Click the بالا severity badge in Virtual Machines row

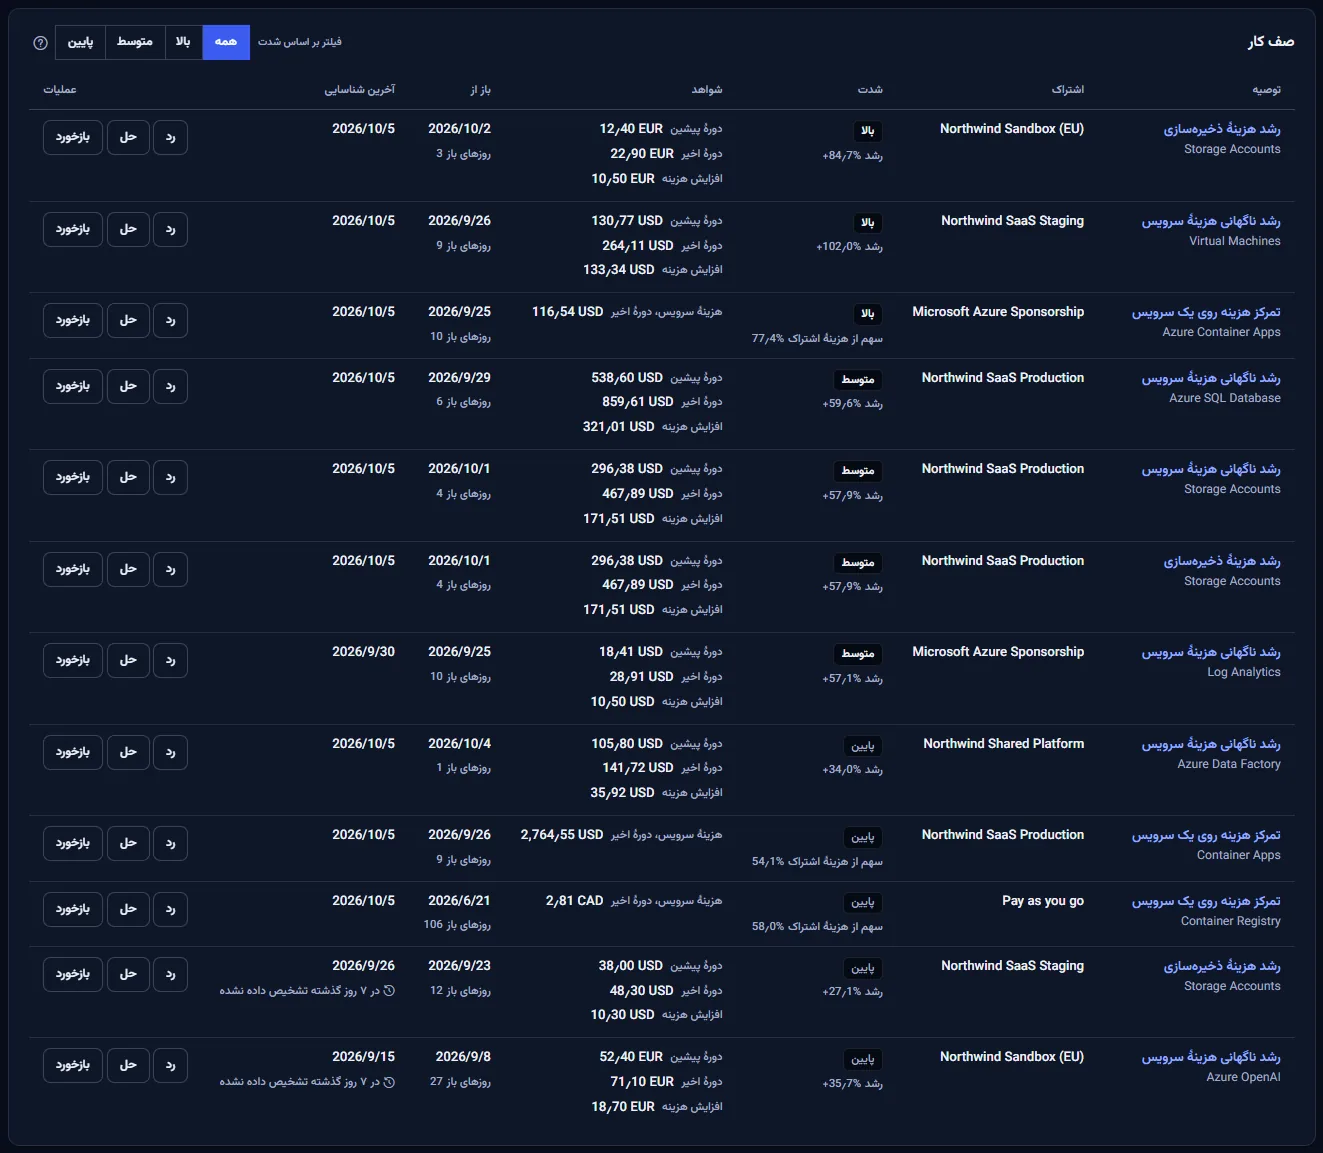868,223
